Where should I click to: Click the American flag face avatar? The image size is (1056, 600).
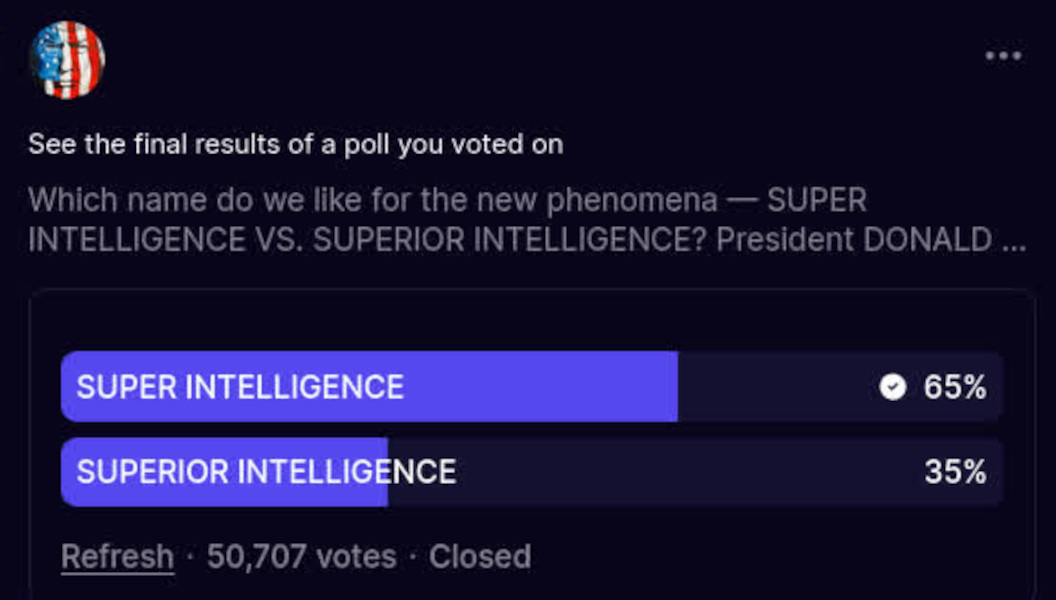67,60
